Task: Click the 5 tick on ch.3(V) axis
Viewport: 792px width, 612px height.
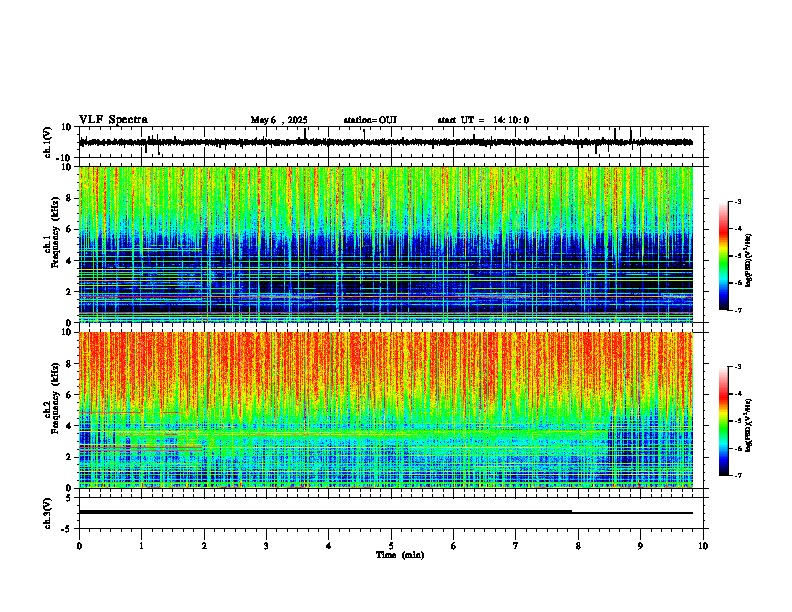Action: point(69,498)
